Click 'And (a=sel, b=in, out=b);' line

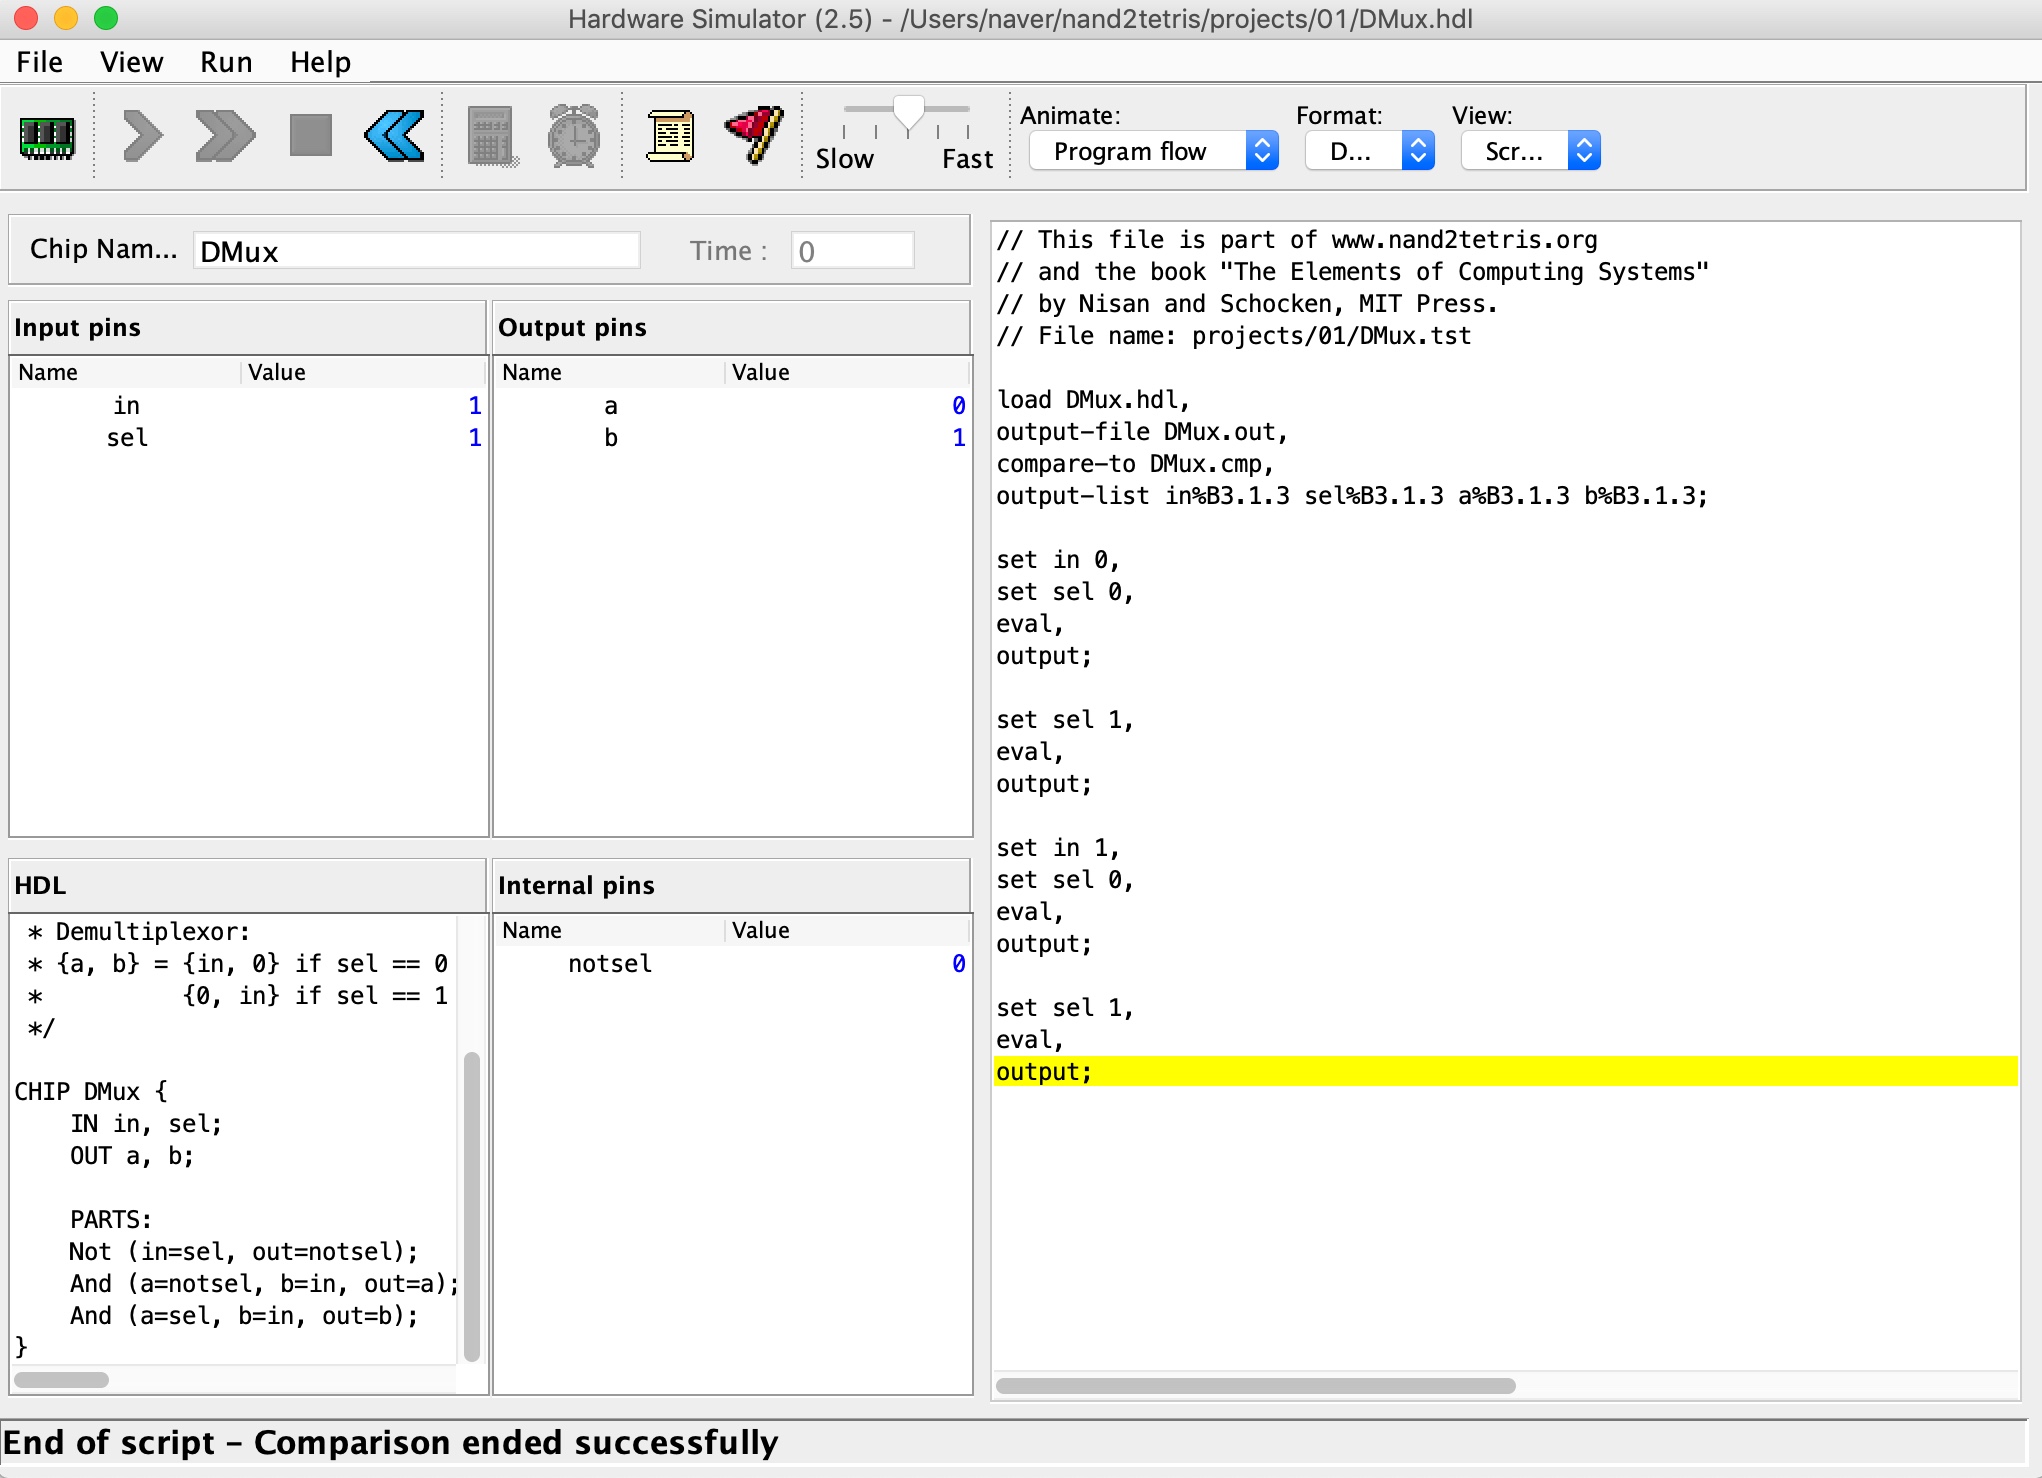pyautogui.click(x=244, y=1315)
